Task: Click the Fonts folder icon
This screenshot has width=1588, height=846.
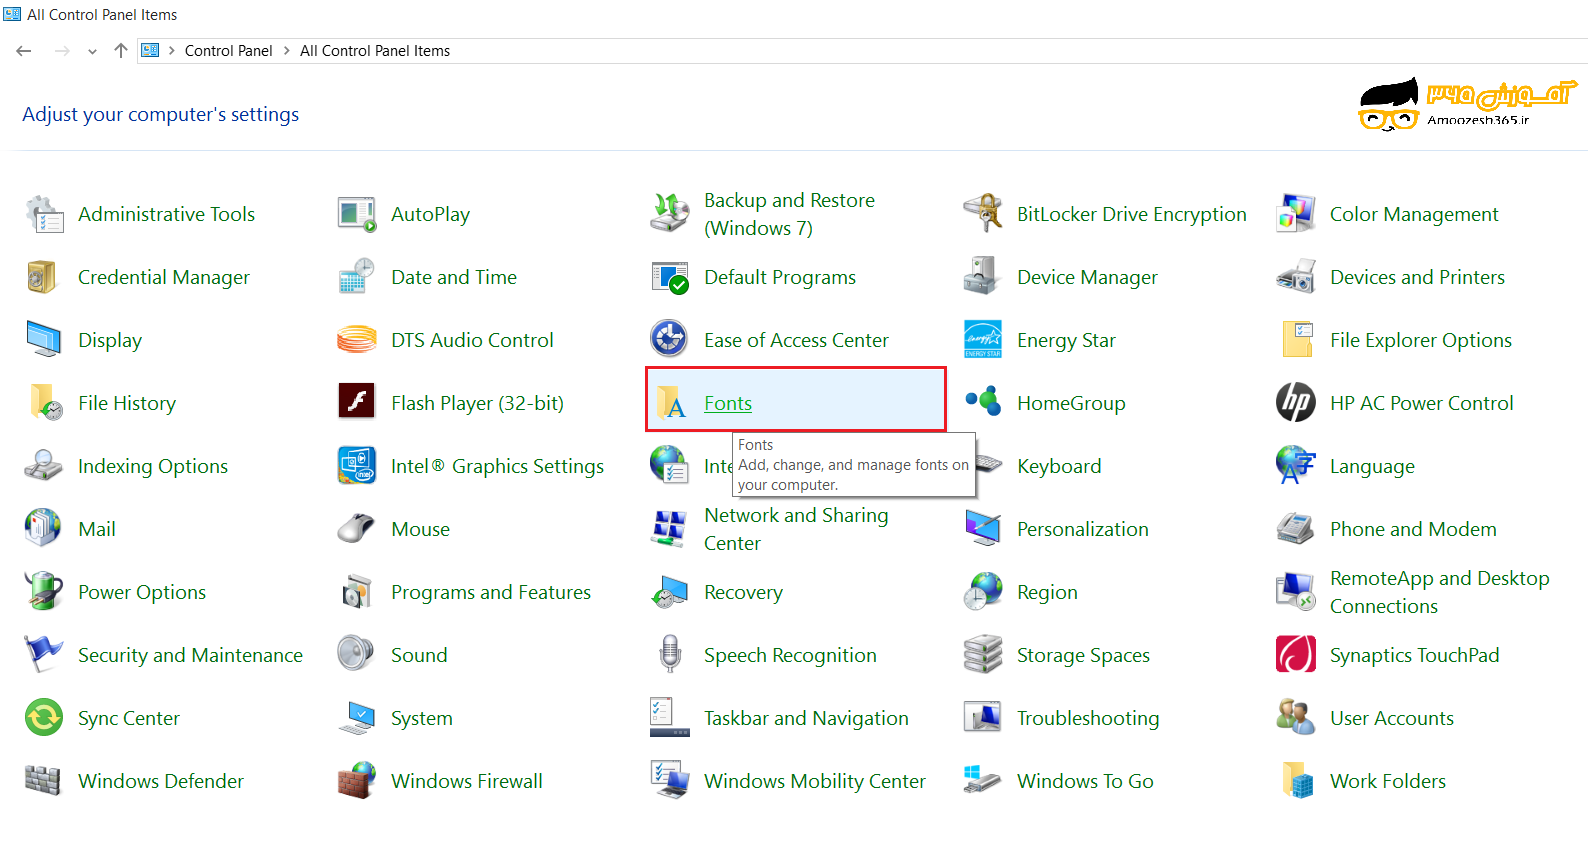Action: pos(670,403)
